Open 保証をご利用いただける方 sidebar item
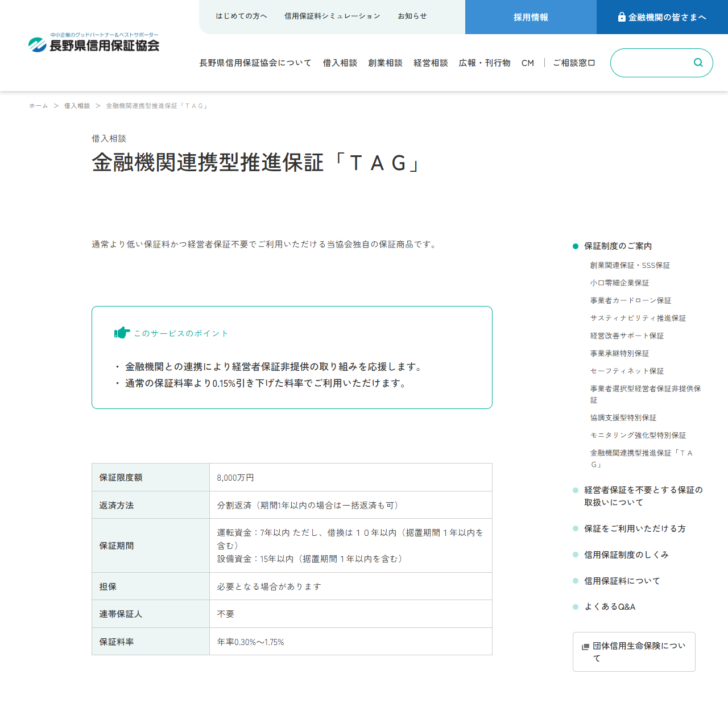Image resolution: width=728 pixels, height=711 pixels. click(635, 528)
